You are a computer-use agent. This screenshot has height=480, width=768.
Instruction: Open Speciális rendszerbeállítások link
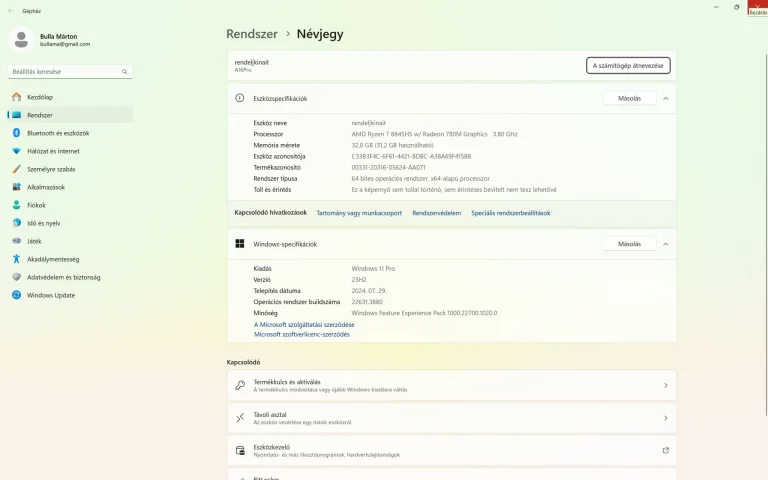(x=510, y=213)
